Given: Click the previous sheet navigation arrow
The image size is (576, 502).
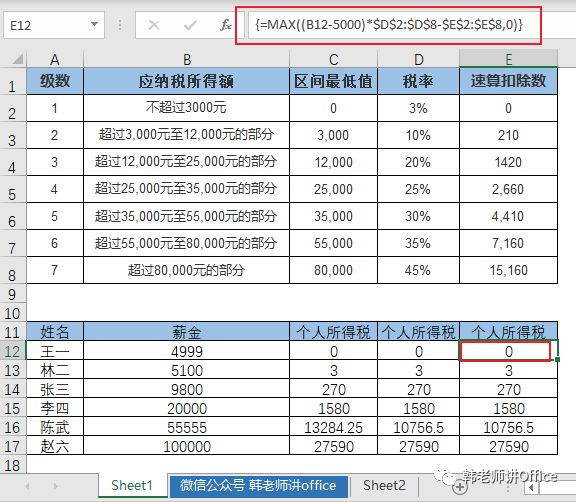Looking at the screenshot, I should click(x=28, y=487).
